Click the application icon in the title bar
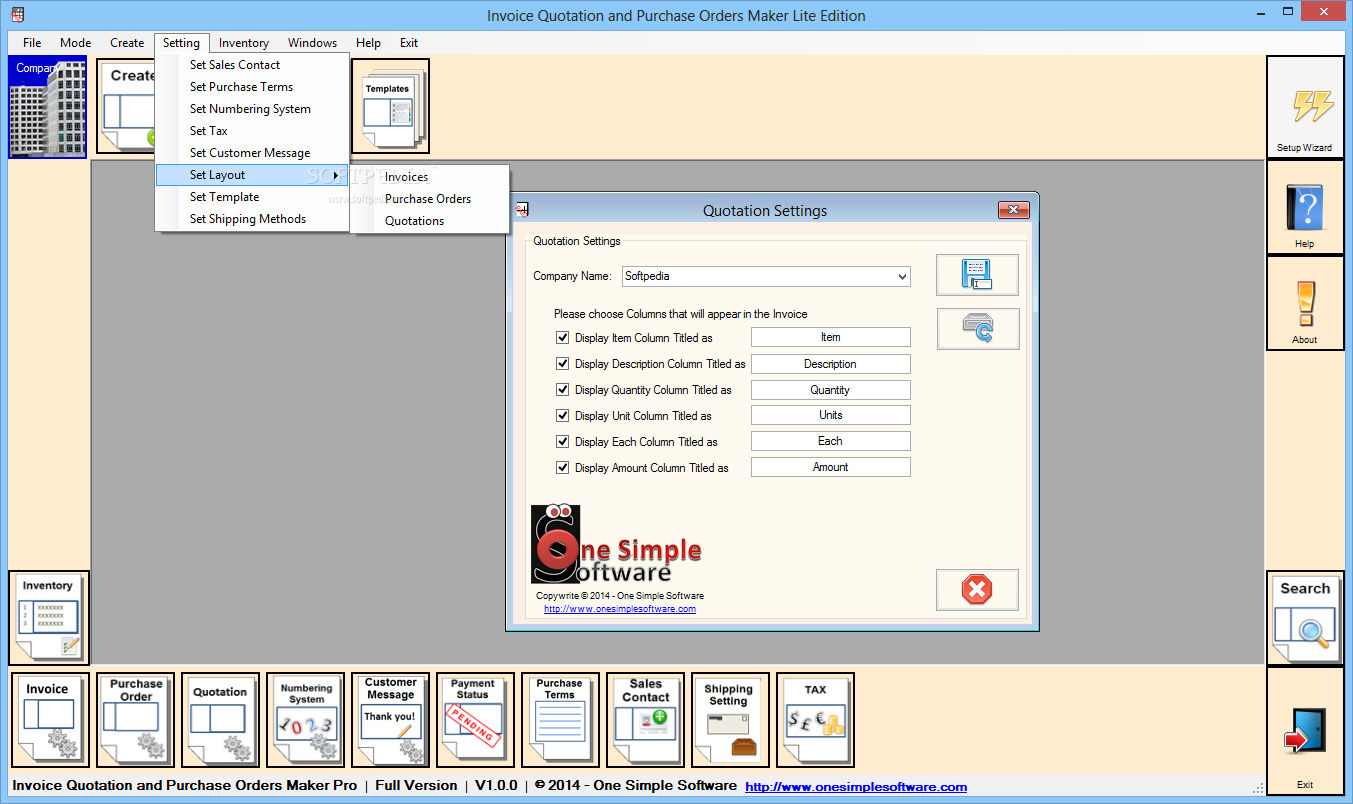The width and height of the screenshot is (1353, 804). point(17,15)
